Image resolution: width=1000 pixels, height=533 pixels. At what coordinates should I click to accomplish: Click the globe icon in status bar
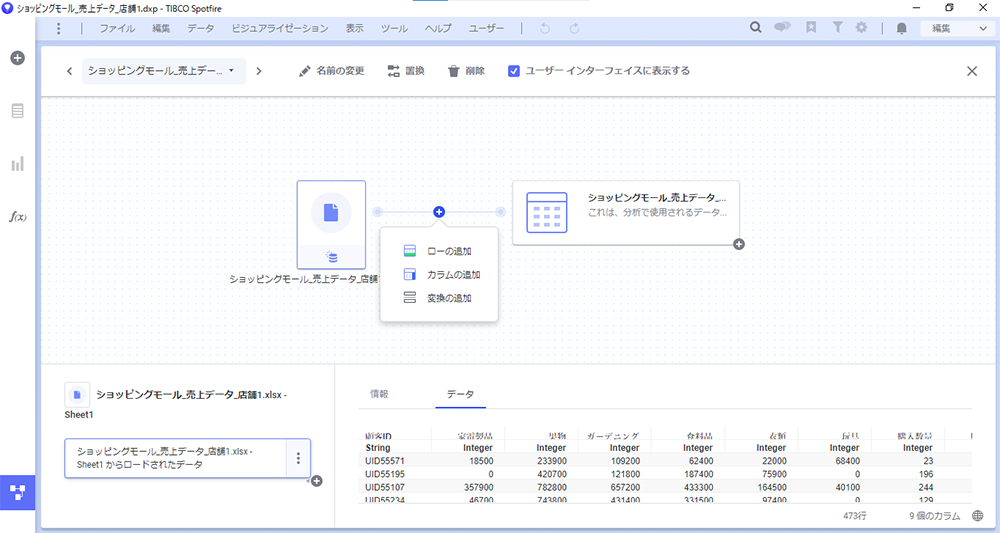(978, 516)
